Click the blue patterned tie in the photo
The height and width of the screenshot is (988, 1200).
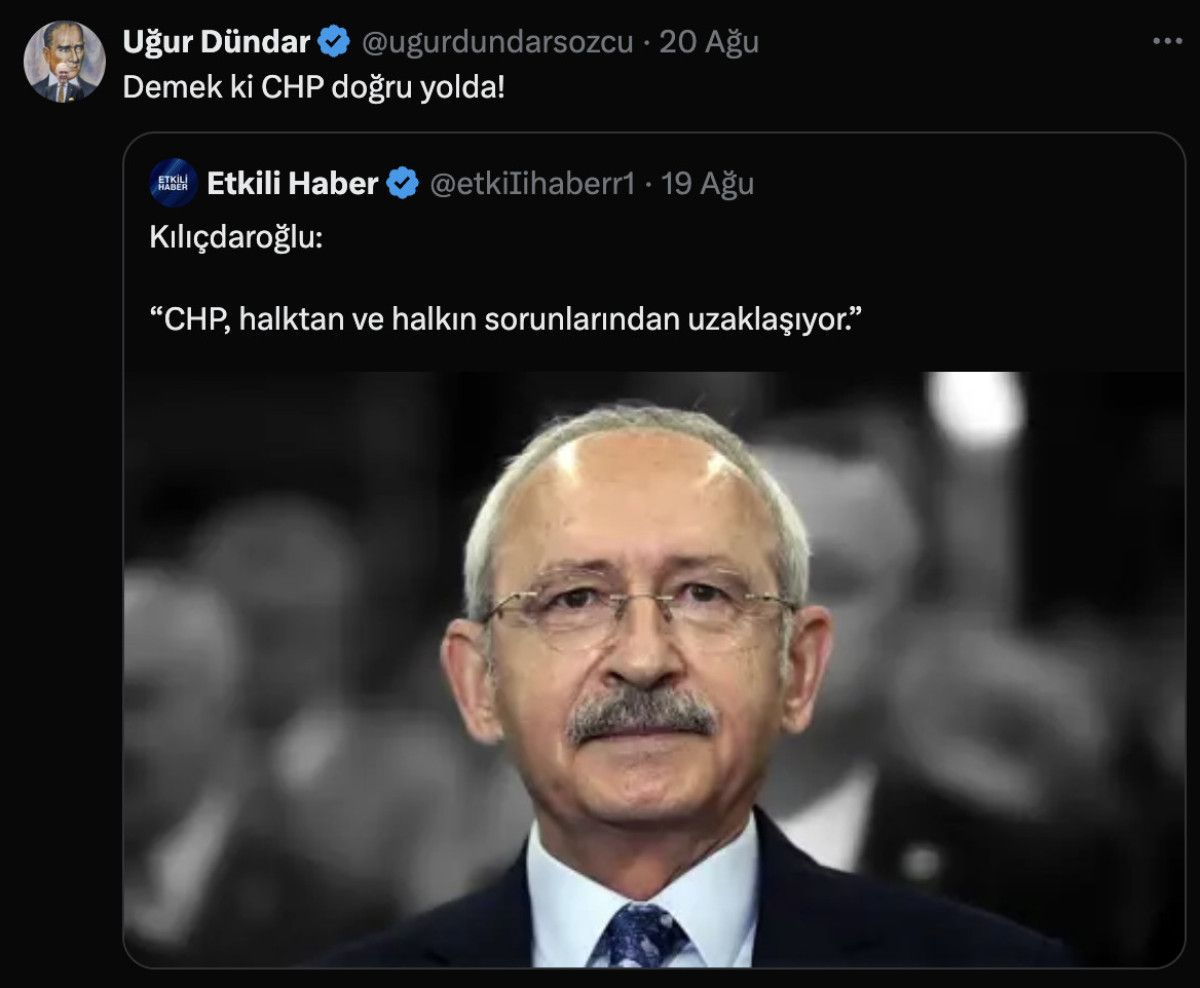pyautogui.click(x=641, y=935)
